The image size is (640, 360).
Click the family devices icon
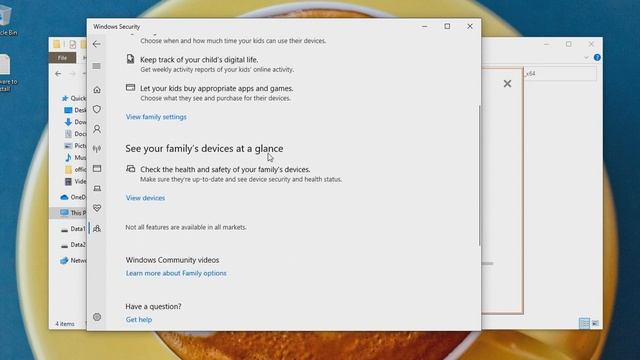pyautogui.click(x=130, y=169)
